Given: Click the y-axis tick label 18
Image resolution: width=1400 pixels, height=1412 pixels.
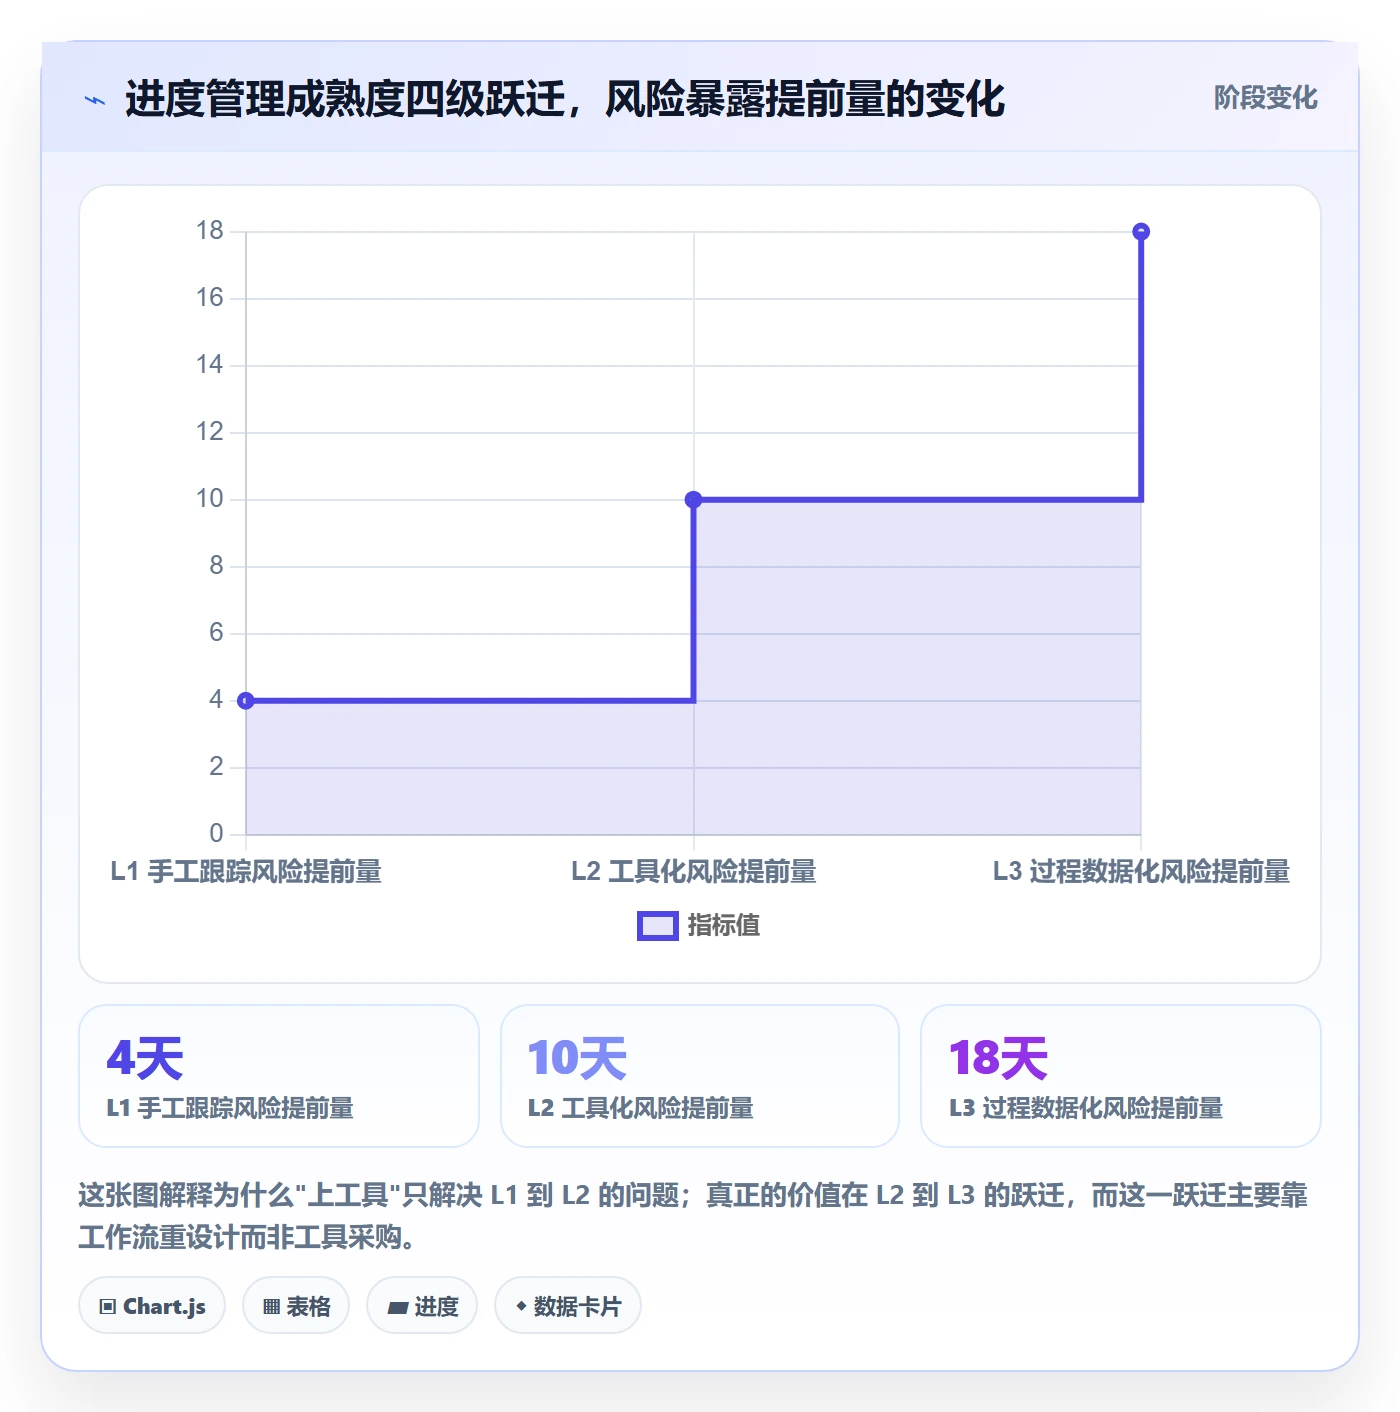Looking at the screenshot, I should (210, 231).
